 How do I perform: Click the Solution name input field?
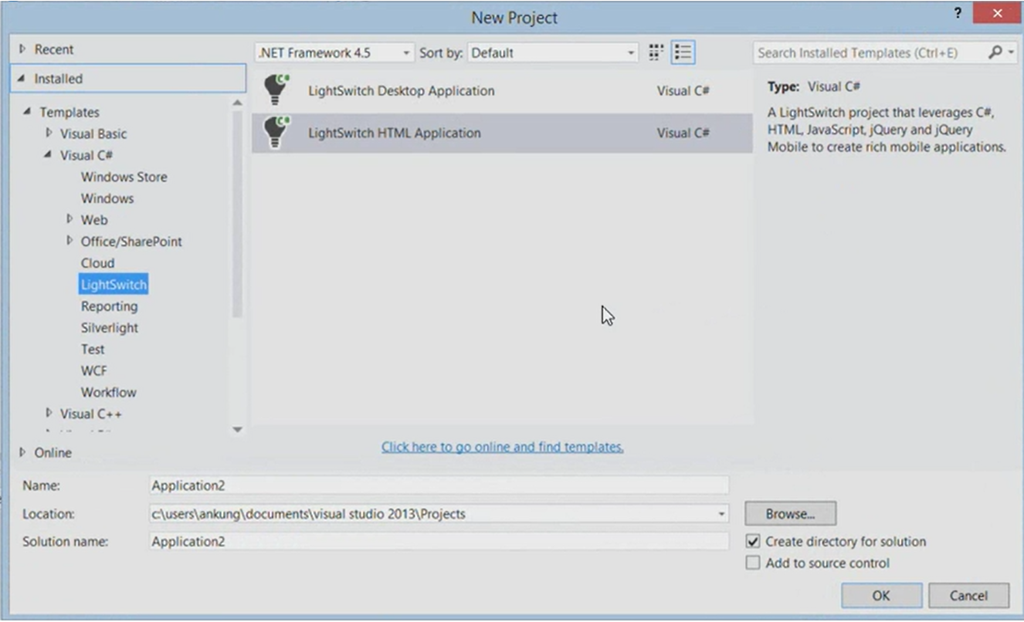(x=439, y=542)
